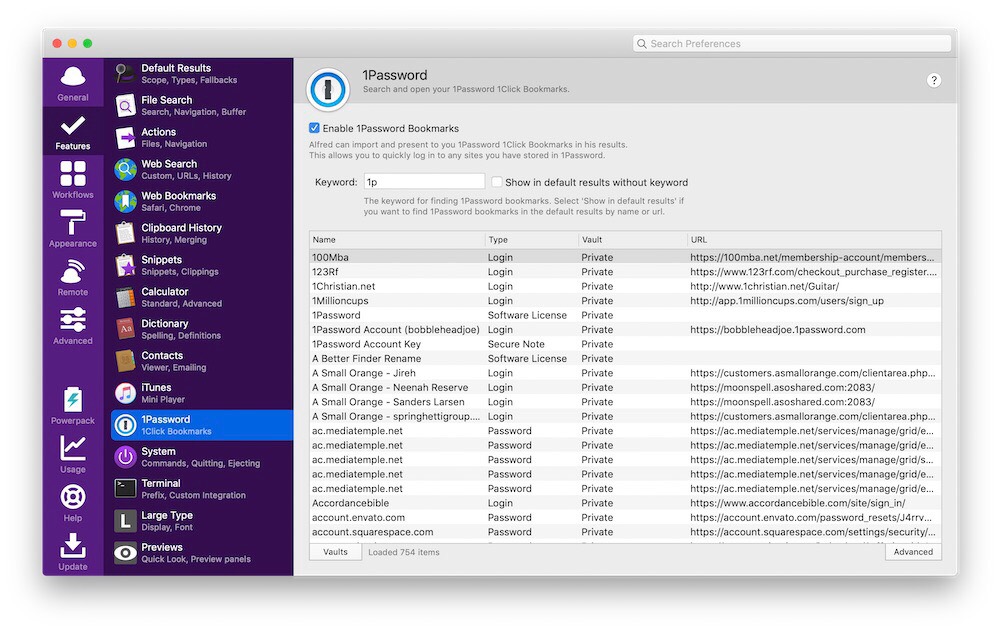This screenshot has width=1000, height=632.
Task: Select the 1Christian.net row
Action: (x=625, y=286)
